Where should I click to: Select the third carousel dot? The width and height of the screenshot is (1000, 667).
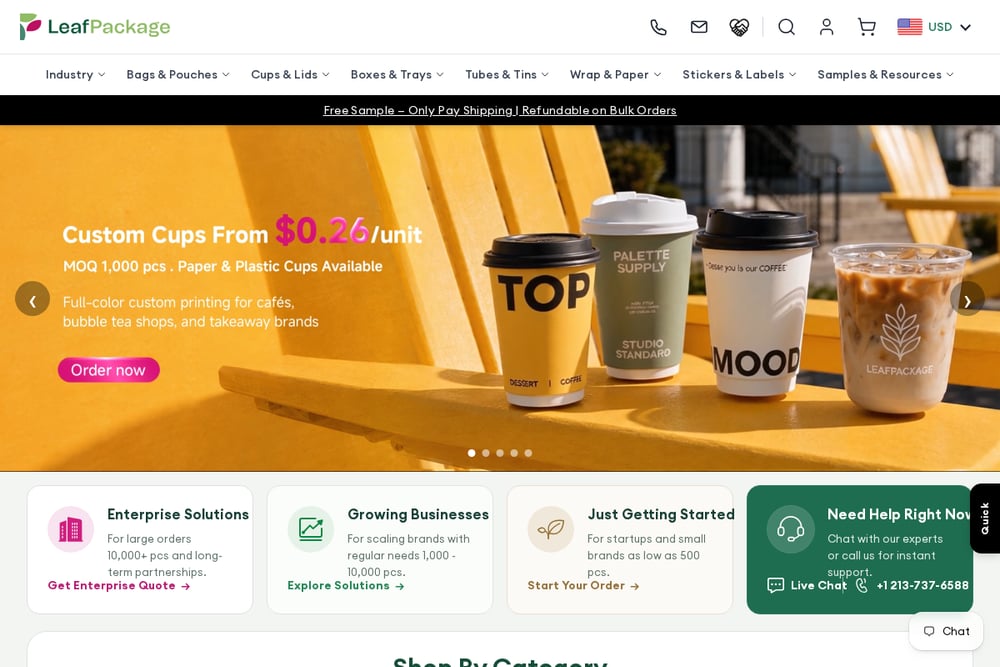(x=500, y=453)
